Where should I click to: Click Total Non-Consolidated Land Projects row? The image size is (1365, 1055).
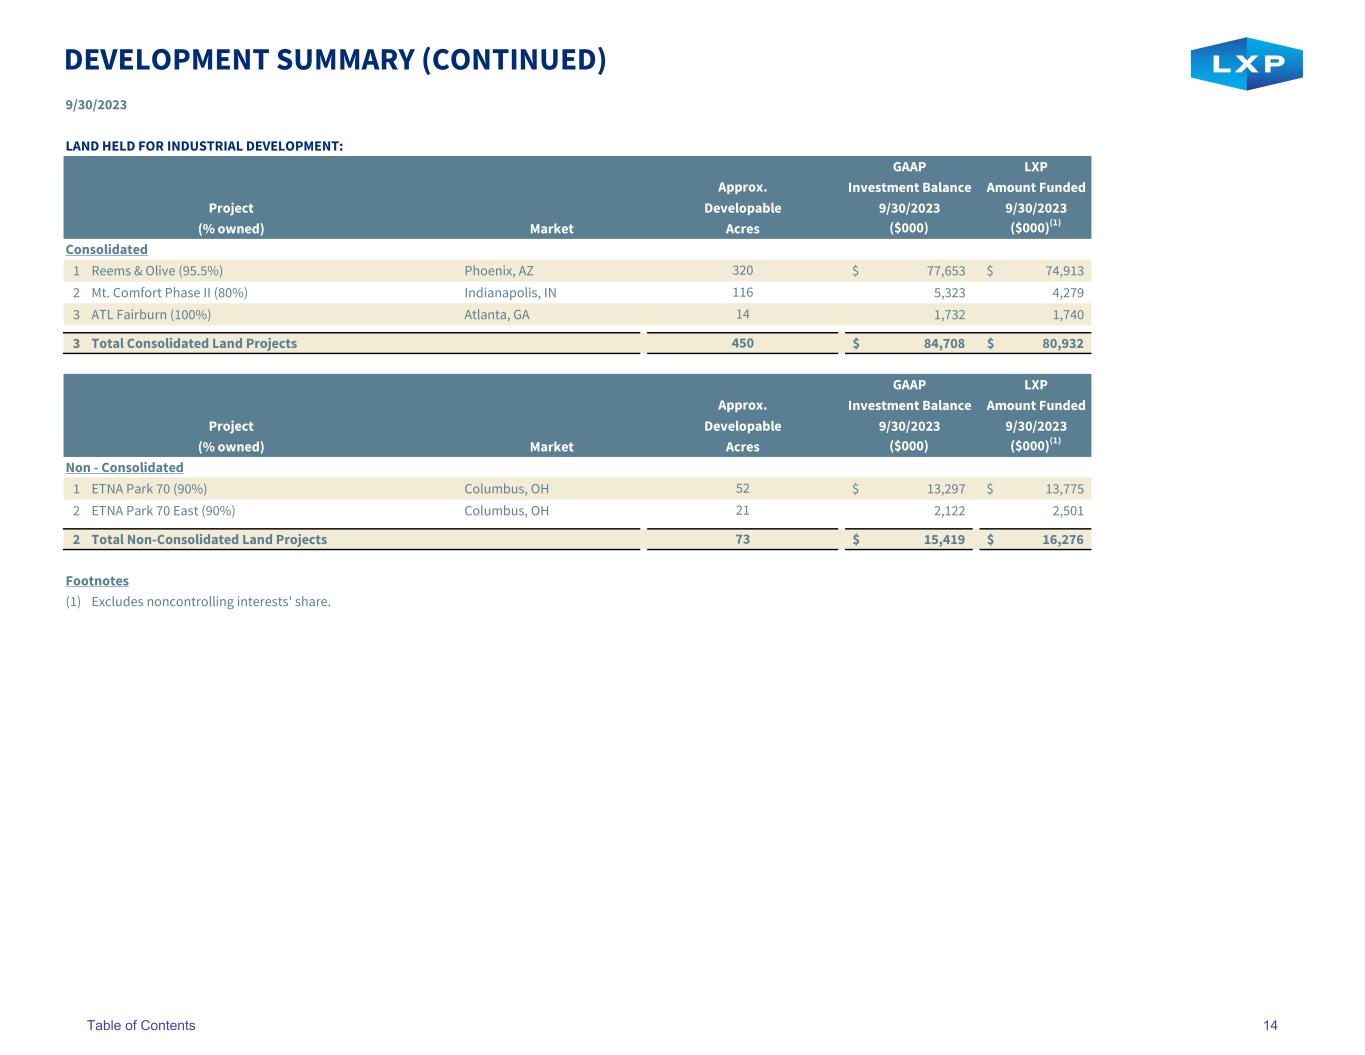[577, 539]
